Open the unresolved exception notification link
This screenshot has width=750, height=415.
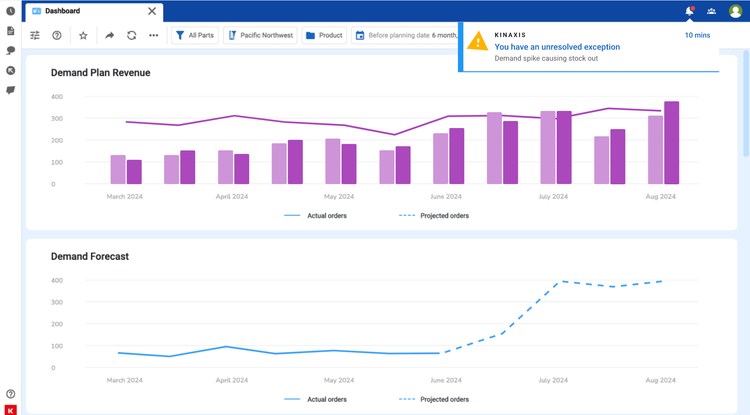(x=557, y=47)
